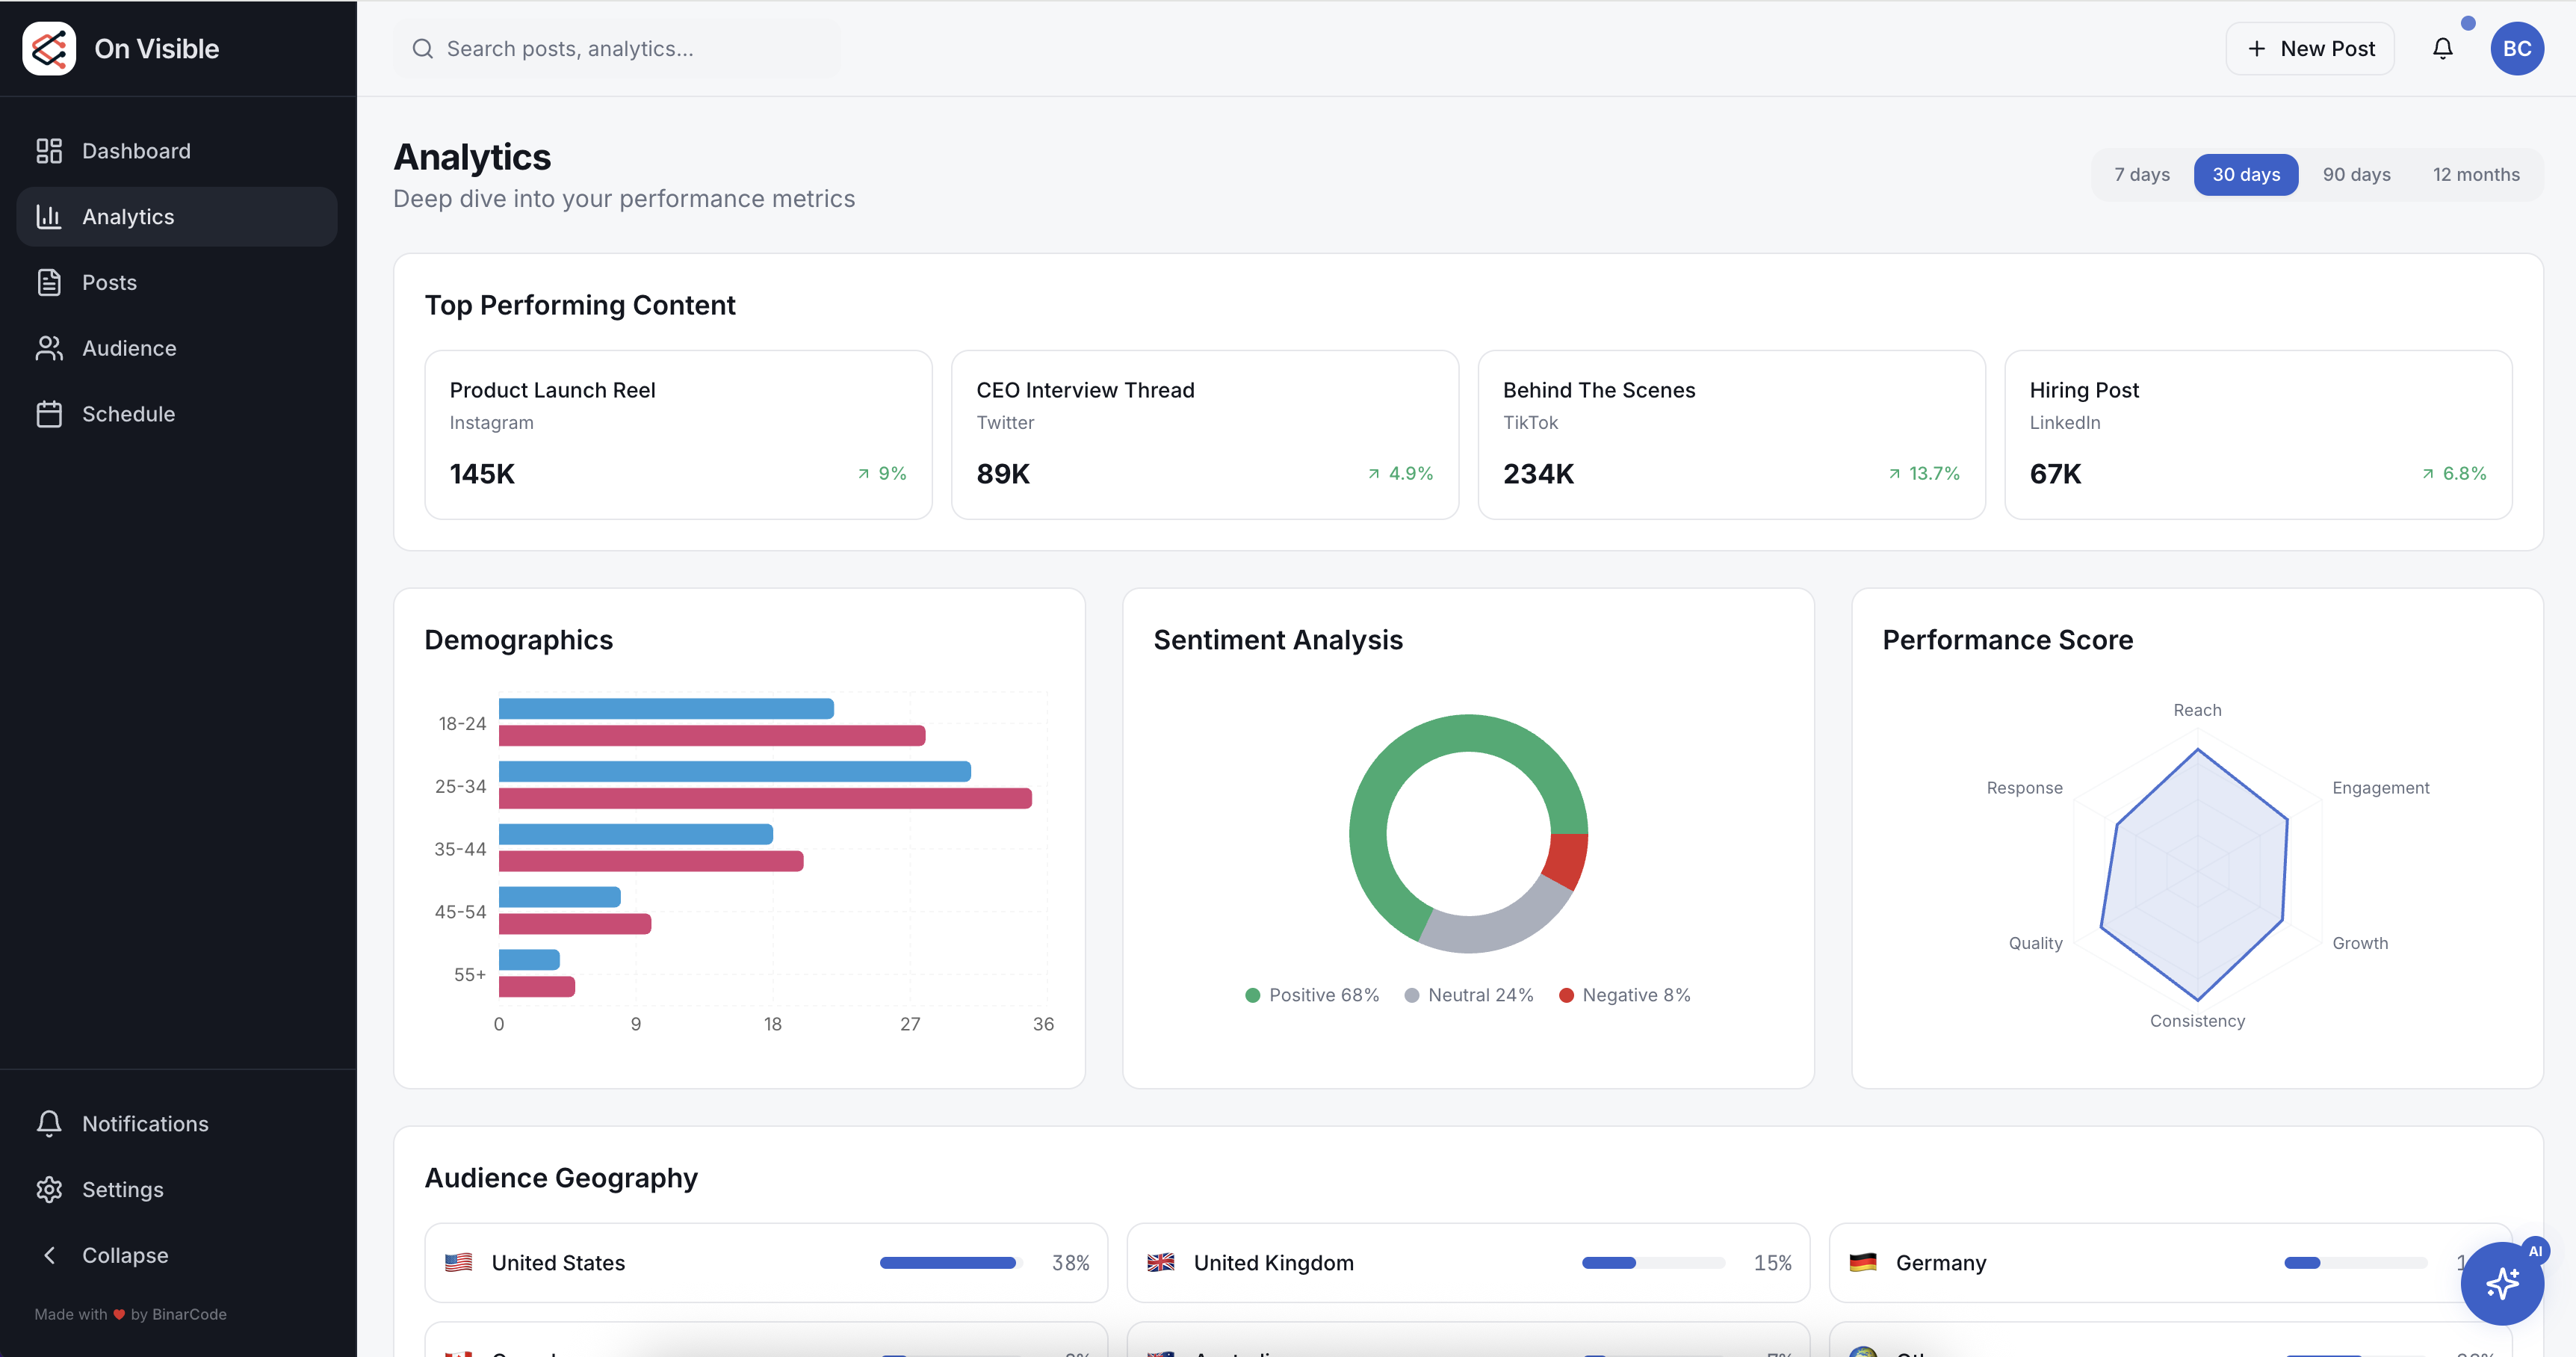Select the 12 months time range
The height and width of the screenshot is (1357, 2576).
click(x=2477, y=174)
